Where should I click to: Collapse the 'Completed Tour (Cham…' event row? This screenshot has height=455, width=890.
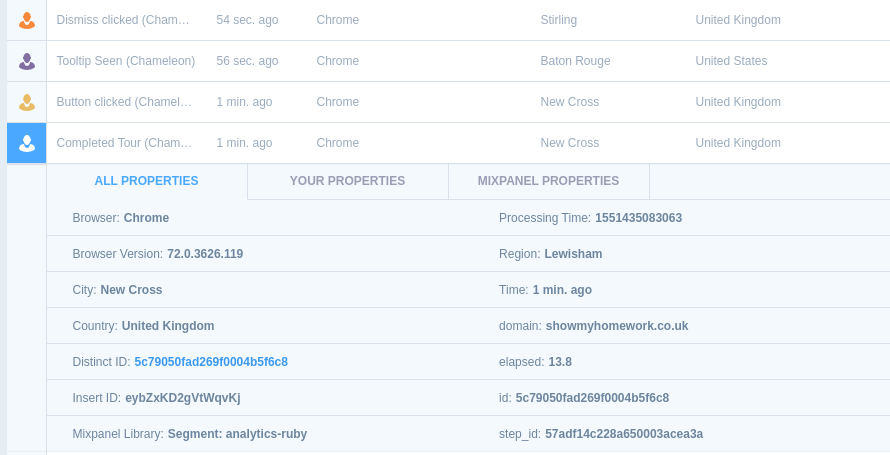point(124,143)
